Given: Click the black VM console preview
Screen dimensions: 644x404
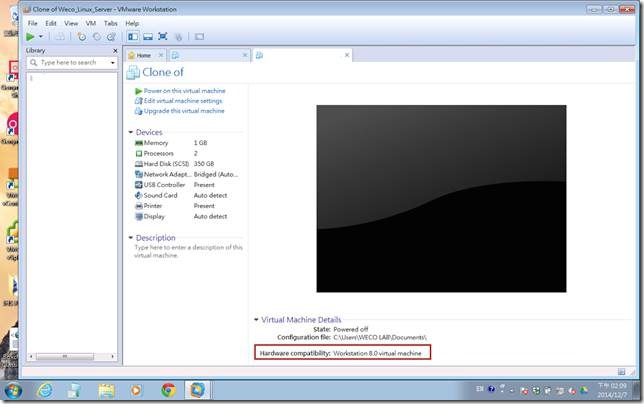Looking at the screenshot, I should click(x=441, y=199).
